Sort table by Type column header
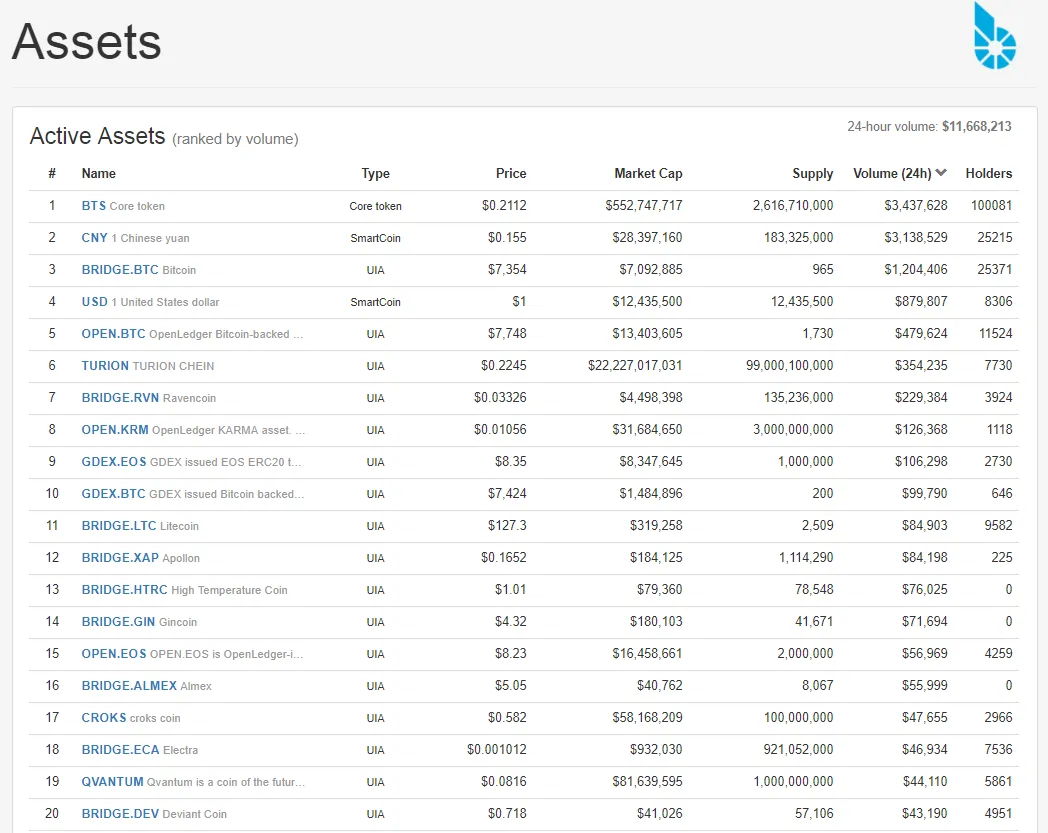 376,174
